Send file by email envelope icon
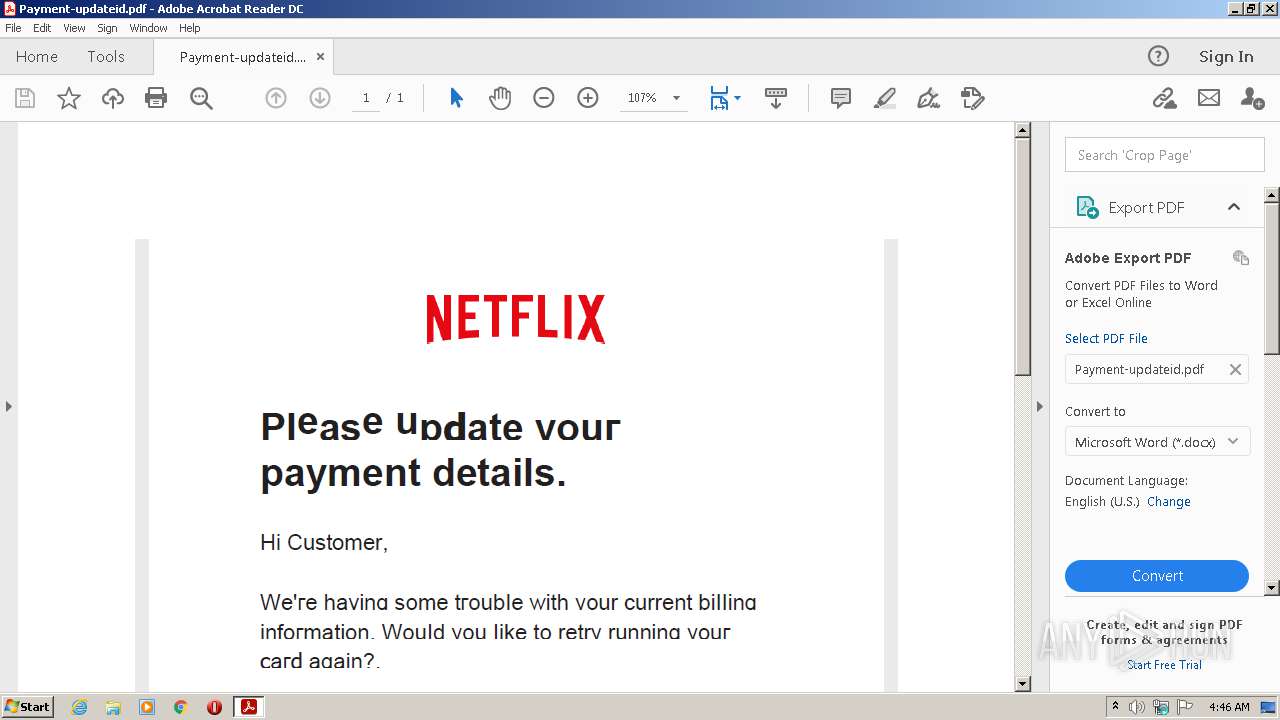Image resolution: width=1280 pixels, height=720 pixels. click(1209, 98)
